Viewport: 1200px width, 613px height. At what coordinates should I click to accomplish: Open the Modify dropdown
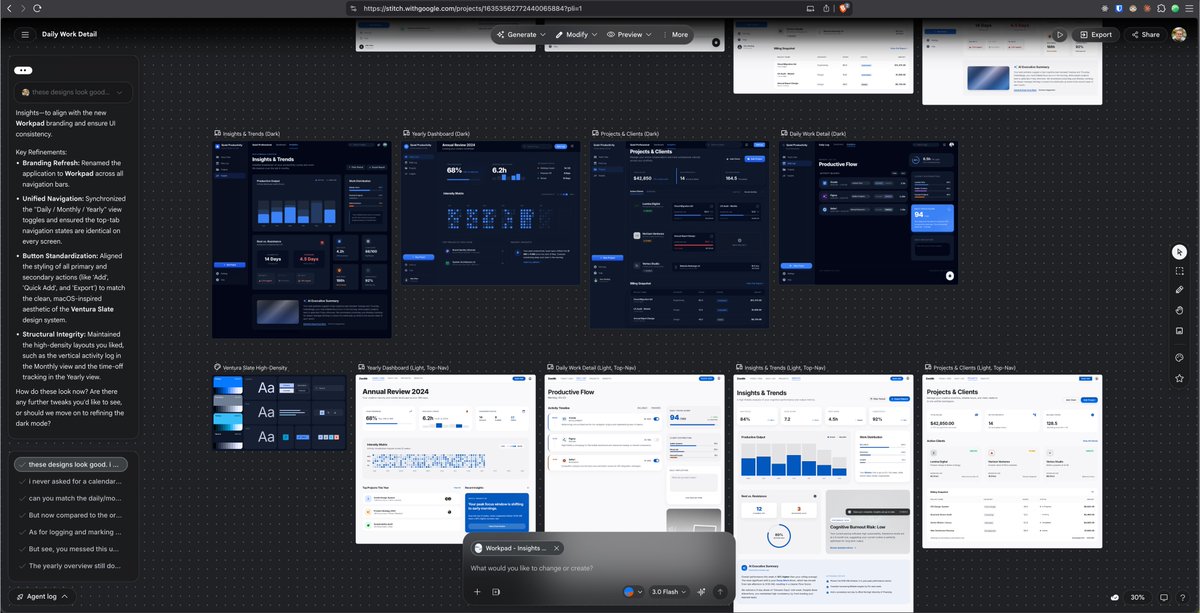576,34
